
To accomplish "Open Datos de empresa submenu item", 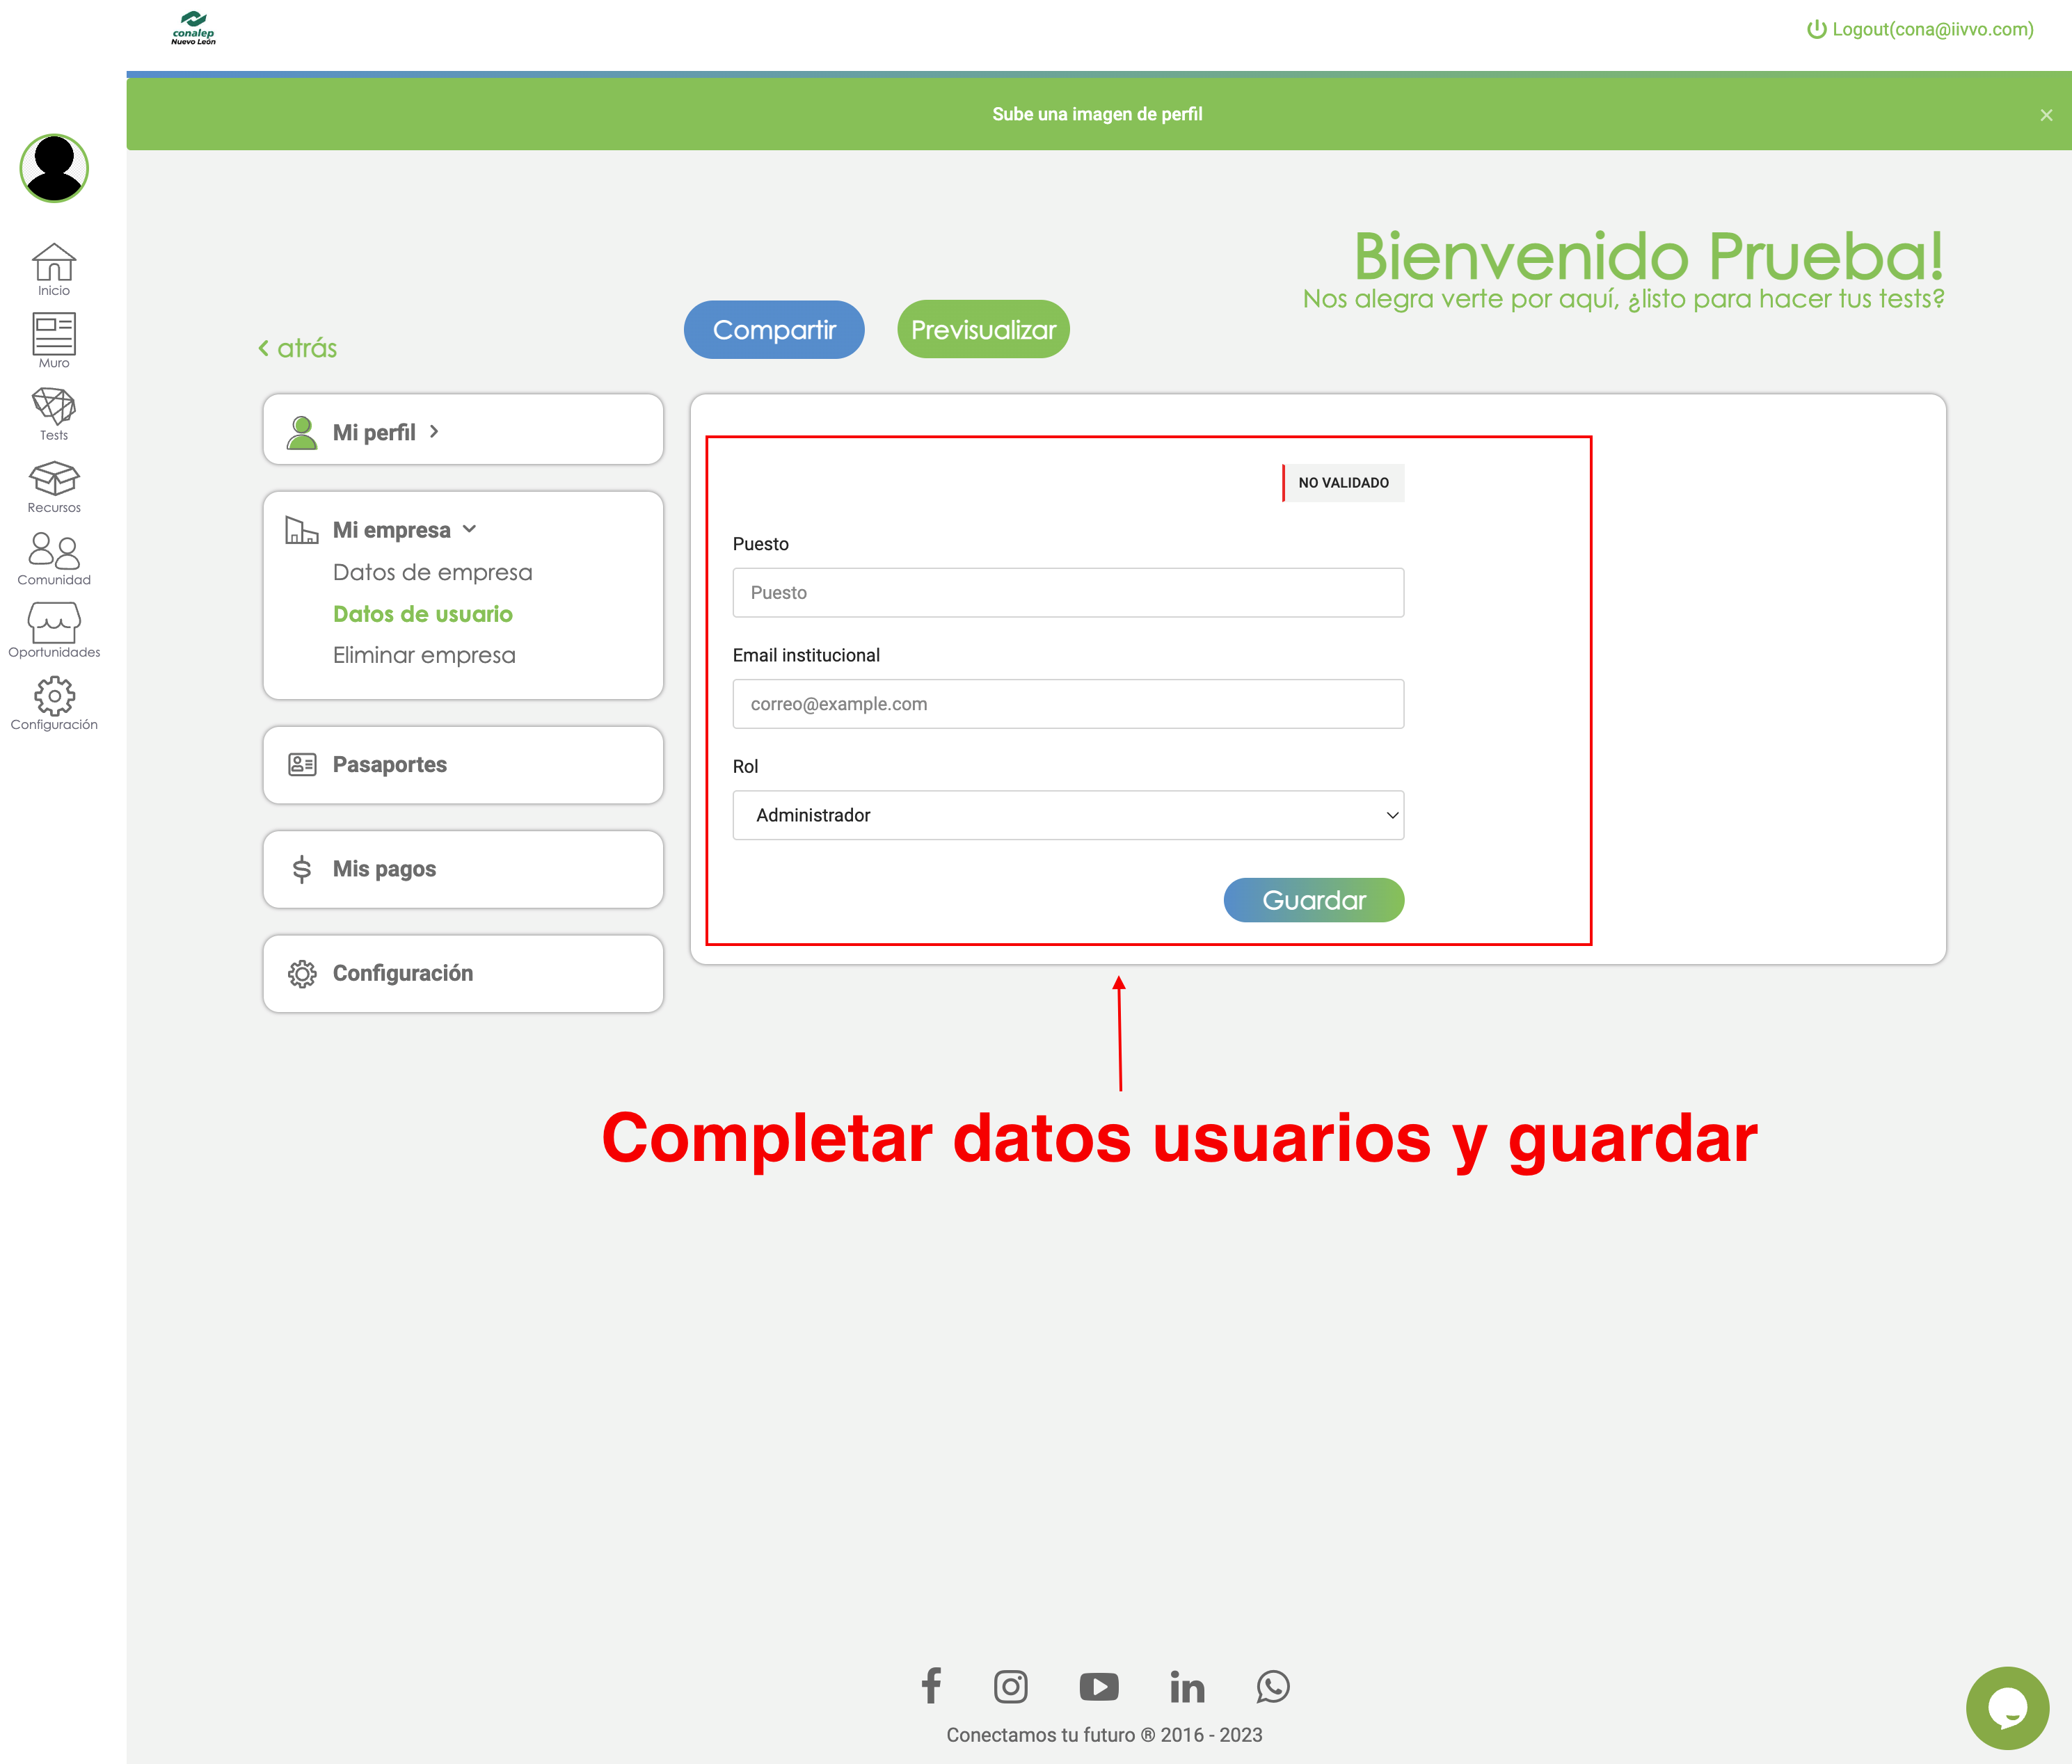I will pos(432,572).
